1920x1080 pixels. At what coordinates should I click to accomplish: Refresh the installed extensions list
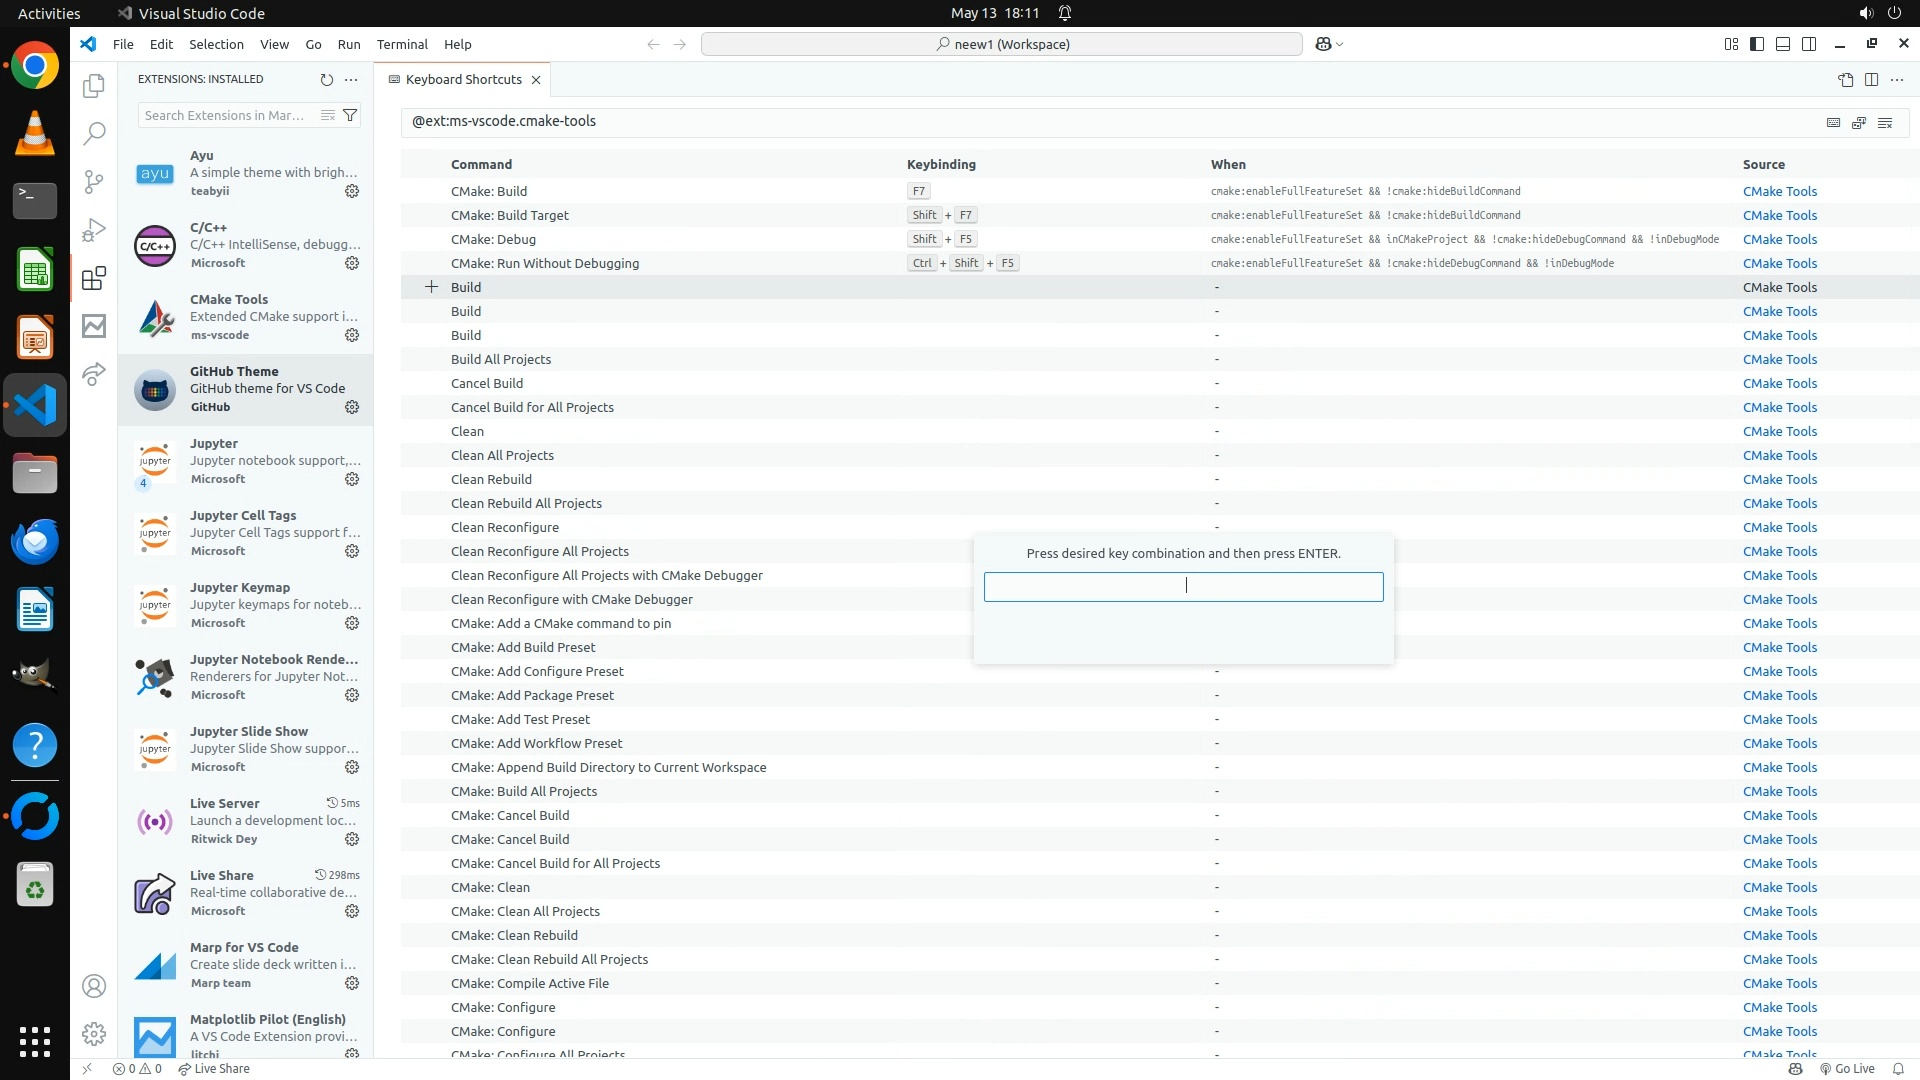click(x=326, y=79)
